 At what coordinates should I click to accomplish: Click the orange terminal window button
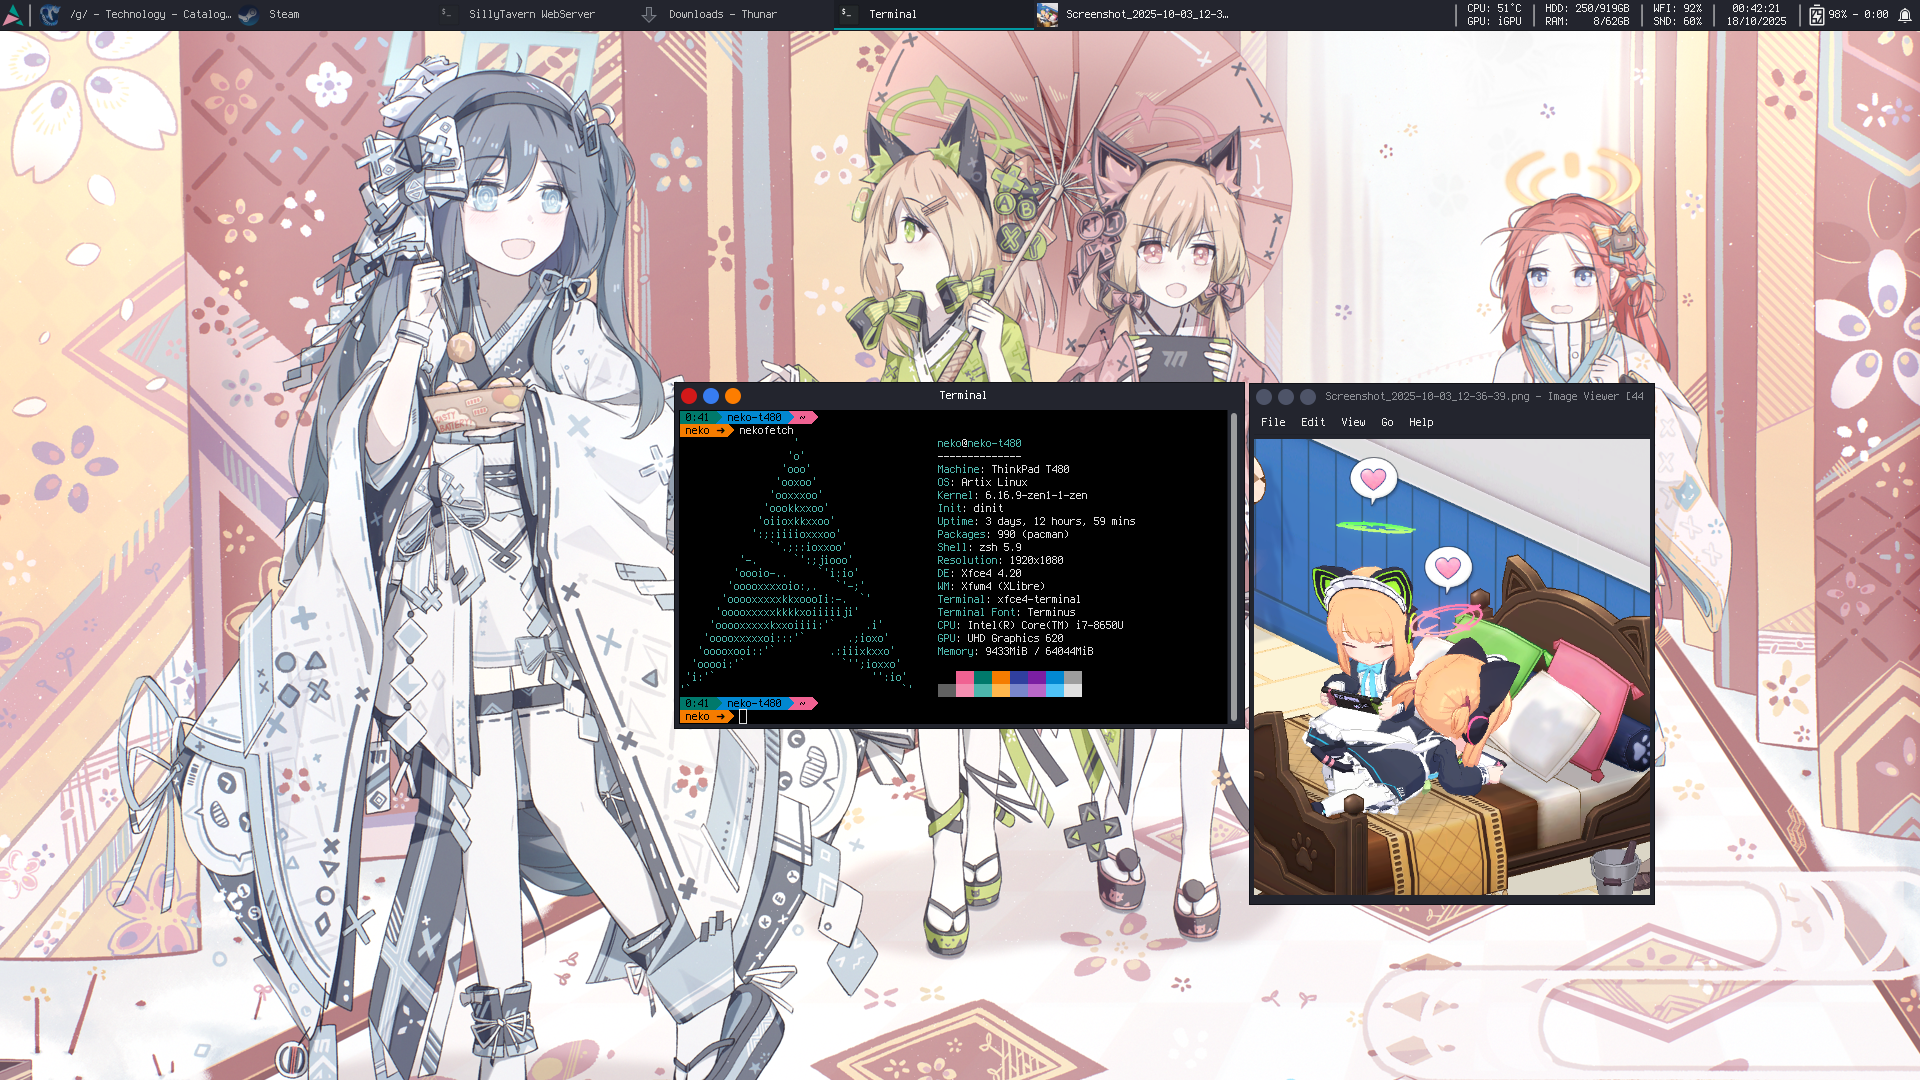pyautogui.click(x=733, y=396)
